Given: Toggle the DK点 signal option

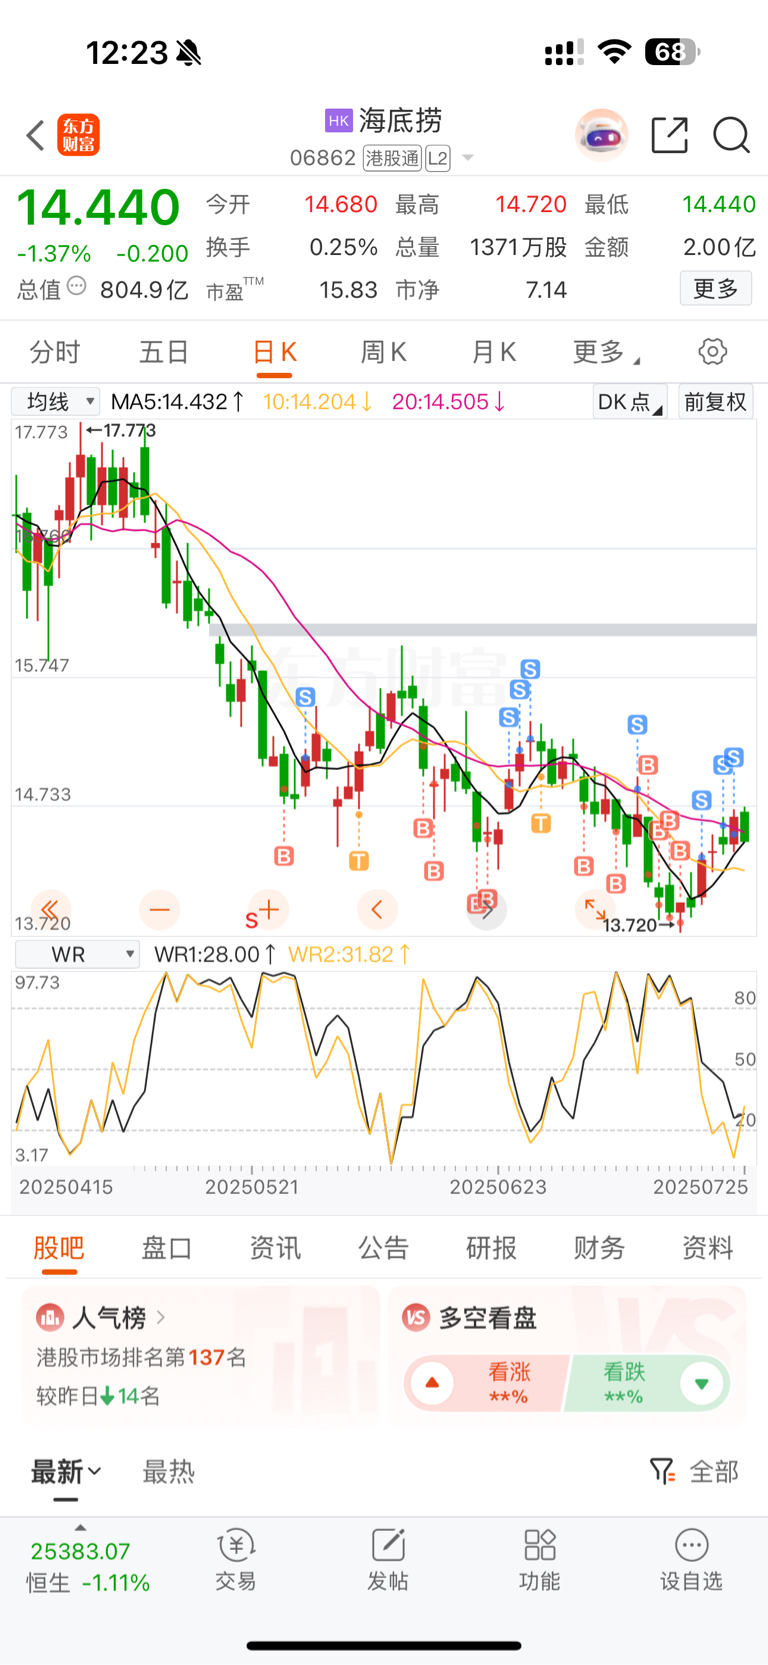Looking at the screenshot, I should click(x=630, y=402).
